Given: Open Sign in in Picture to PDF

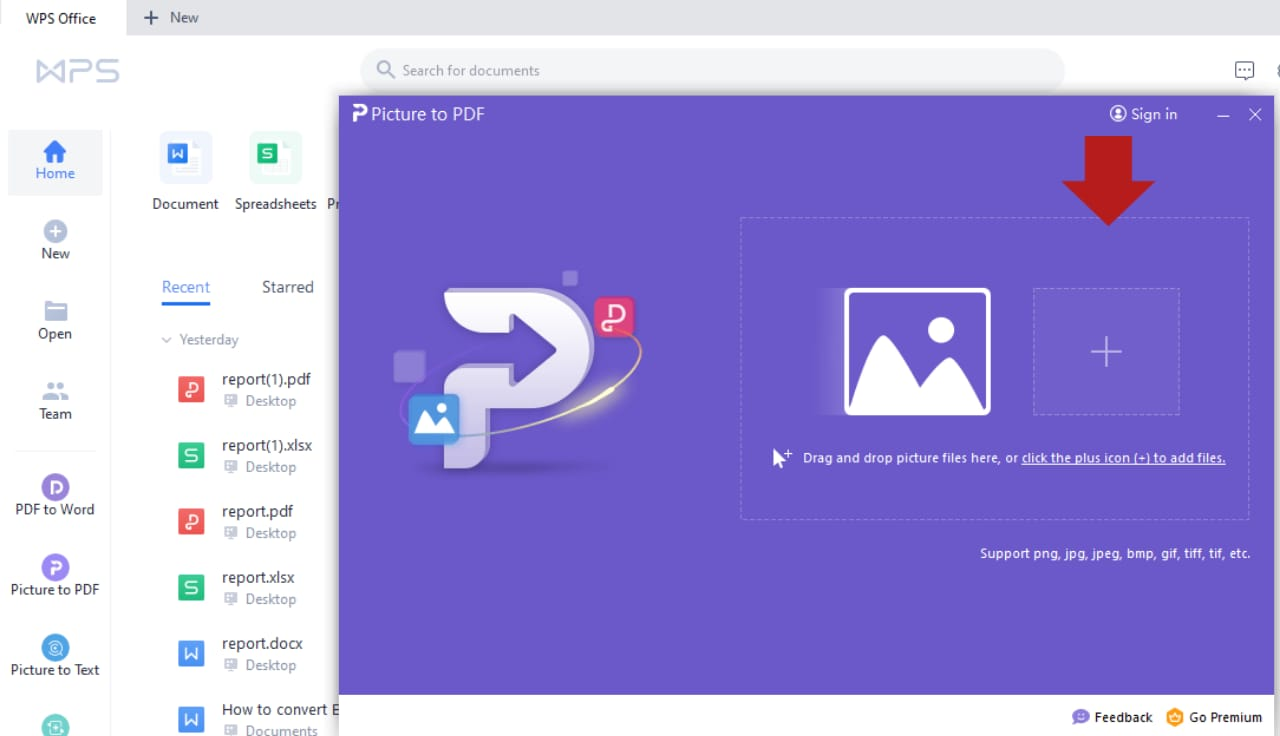Looking at the screenshot, I should (1143, 114).
